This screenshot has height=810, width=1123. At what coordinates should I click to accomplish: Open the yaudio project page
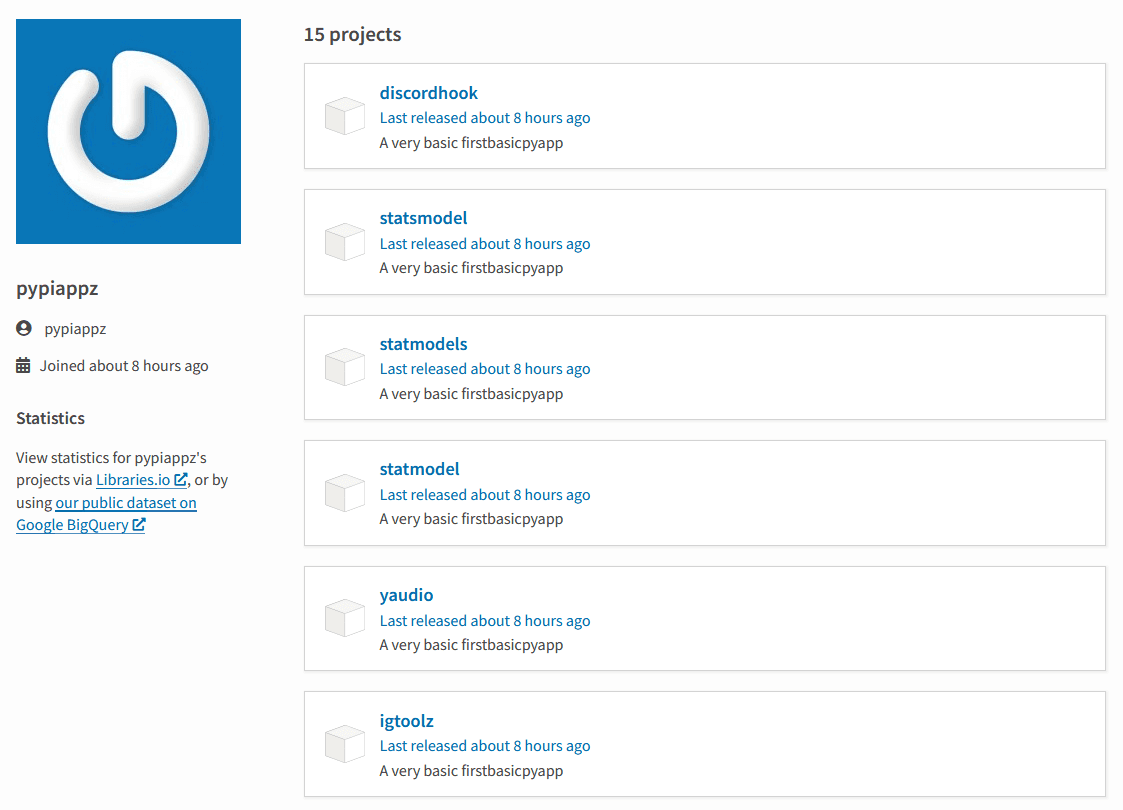click(x=406, y=594)
